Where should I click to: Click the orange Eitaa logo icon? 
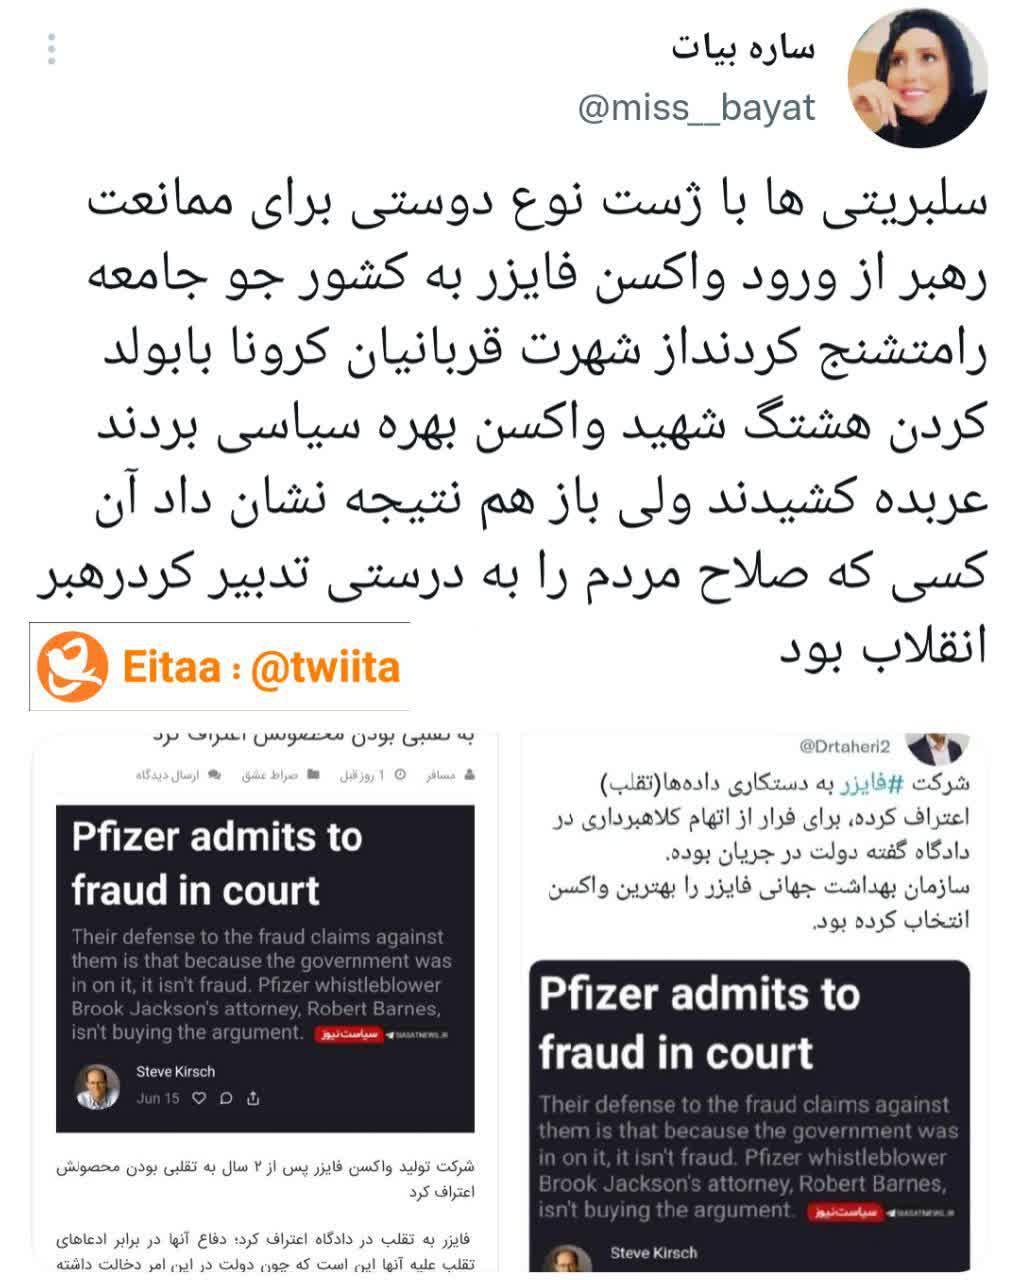click(72, 666)
